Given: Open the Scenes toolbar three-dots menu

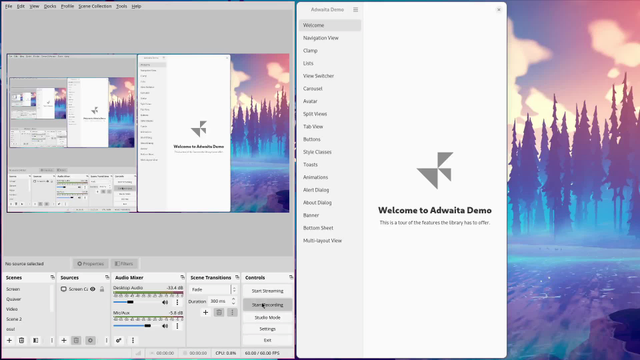Looking at the screenshot, I should pyautogui.click(x=52, y=340).
